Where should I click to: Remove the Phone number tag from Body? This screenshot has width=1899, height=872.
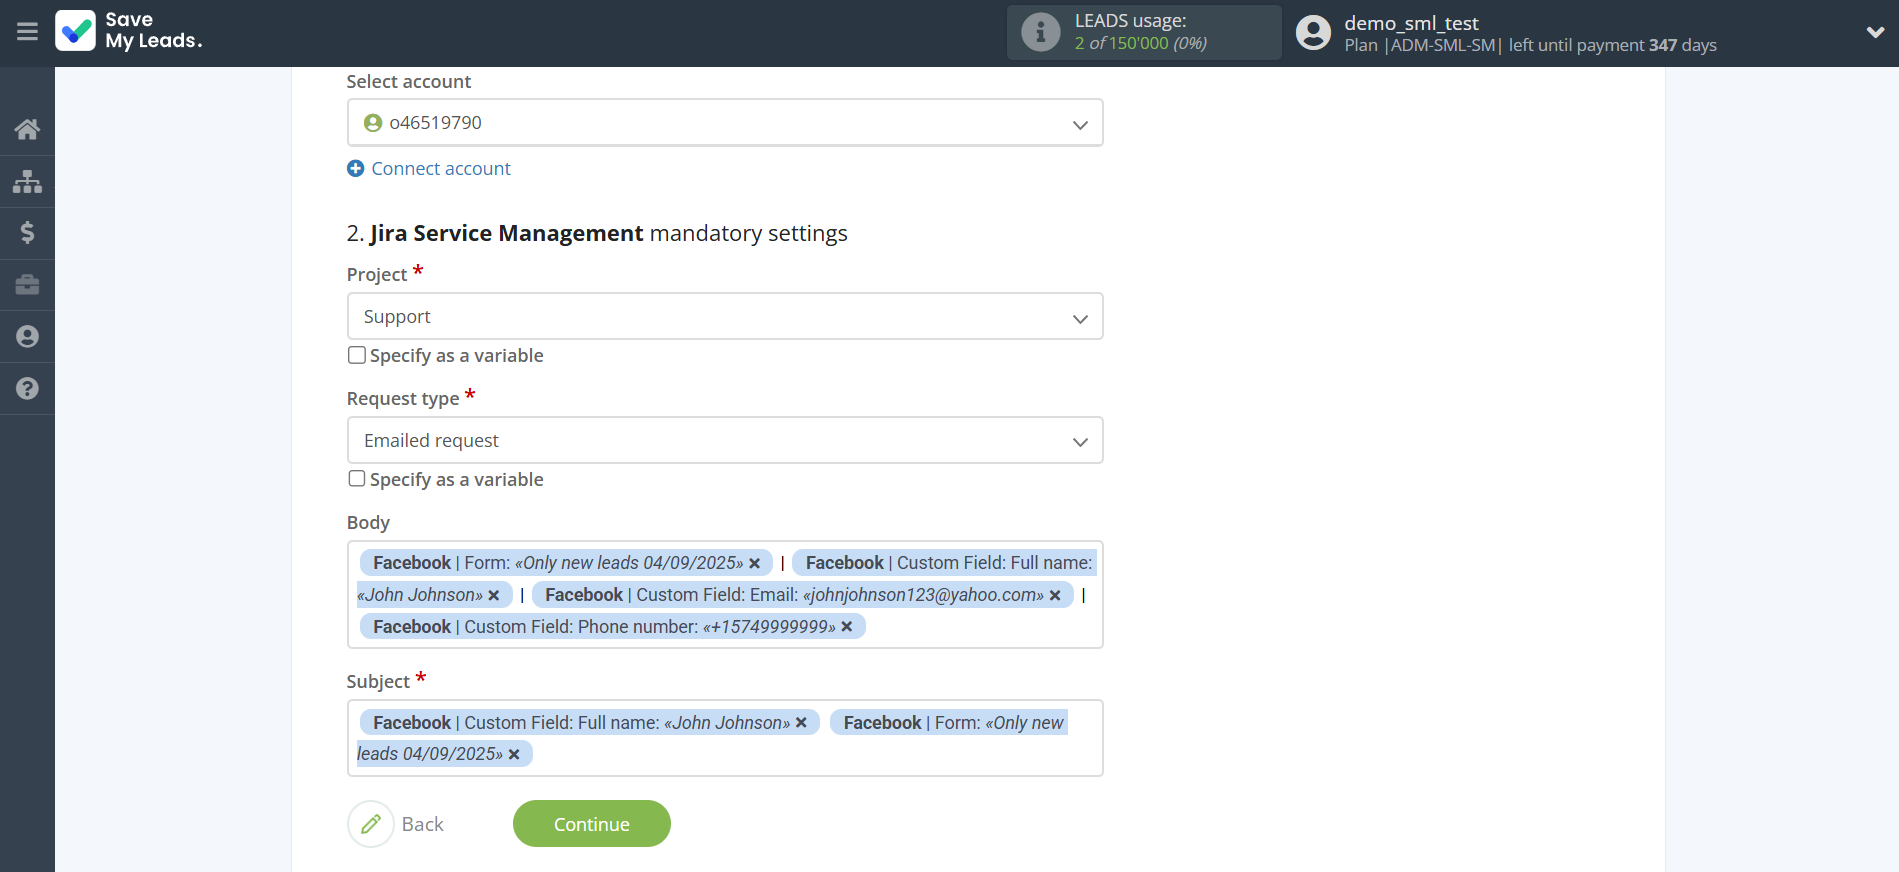tap(847, 627)
